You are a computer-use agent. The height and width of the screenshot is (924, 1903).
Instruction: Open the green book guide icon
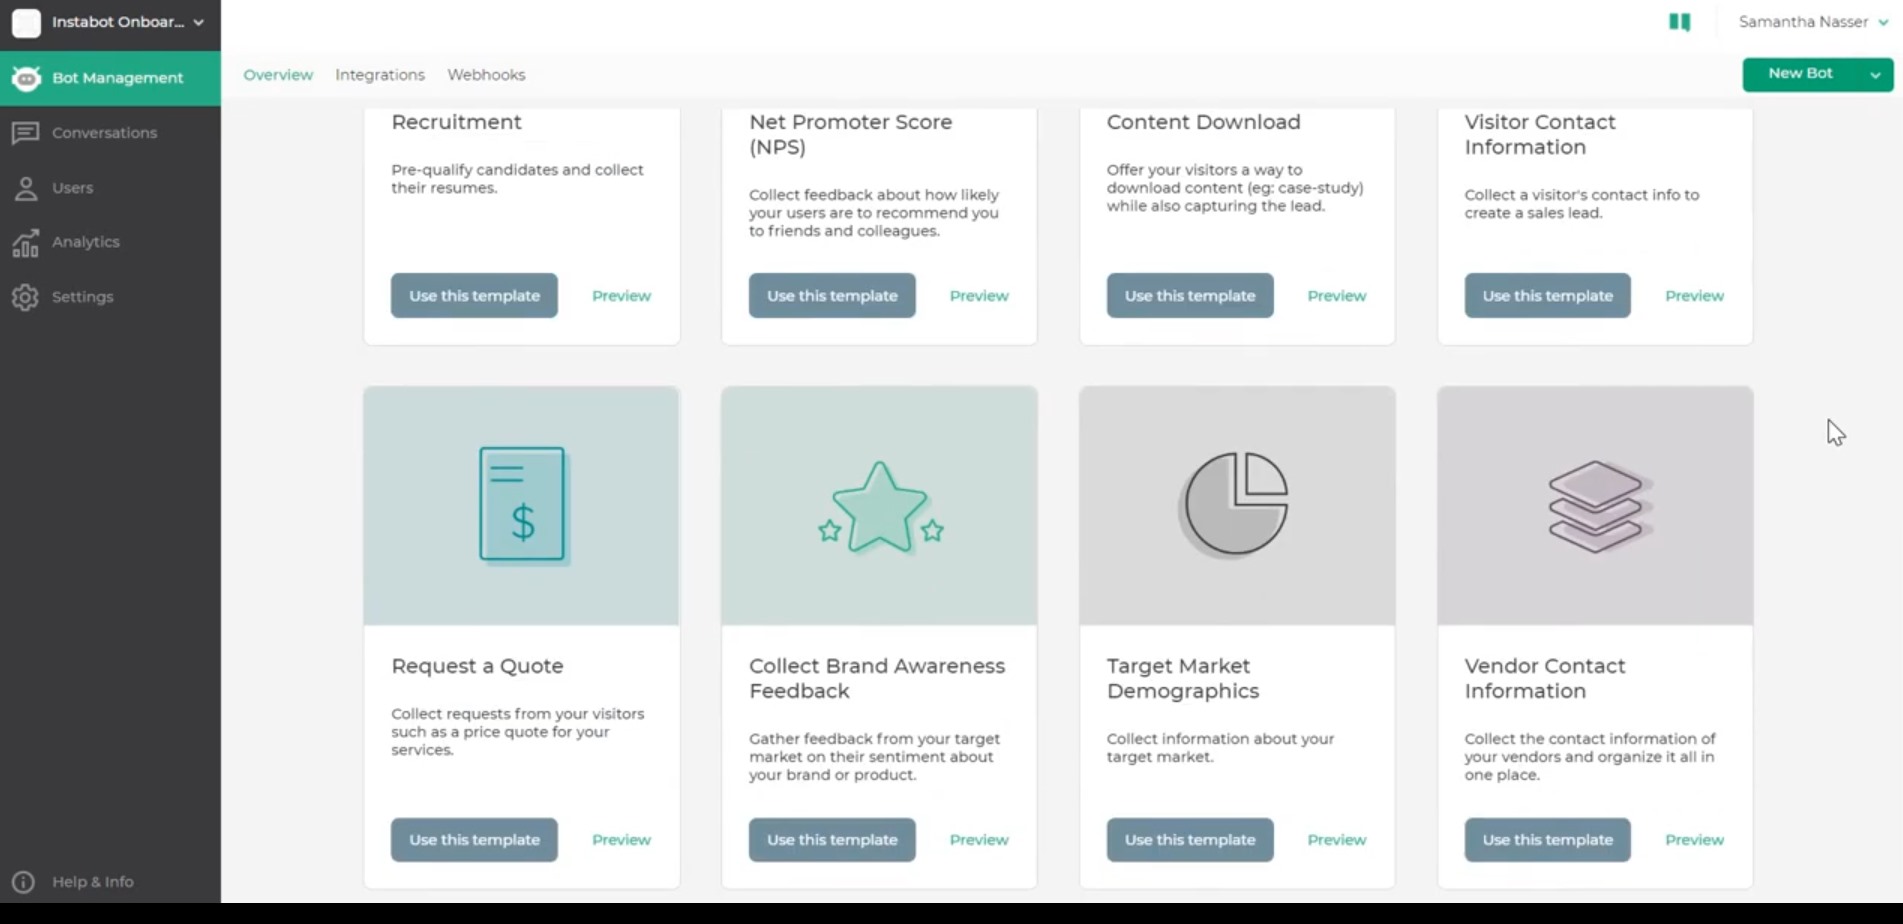1679,22
